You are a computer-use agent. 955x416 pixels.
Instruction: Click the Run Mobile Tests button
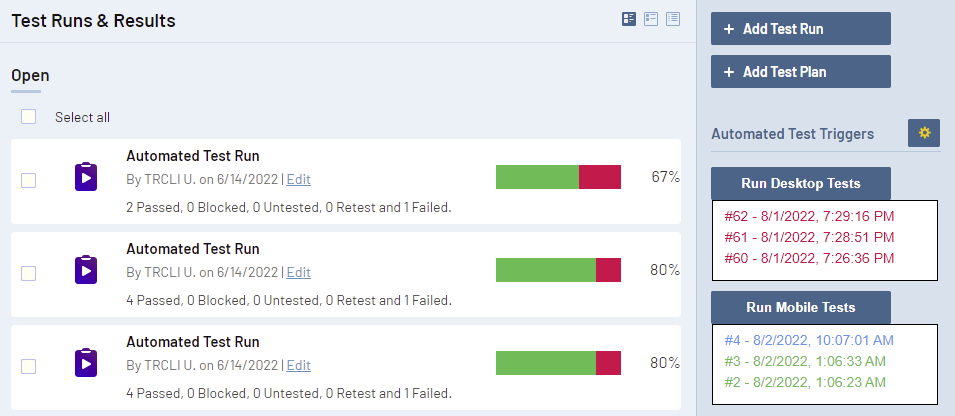point(800,307)
